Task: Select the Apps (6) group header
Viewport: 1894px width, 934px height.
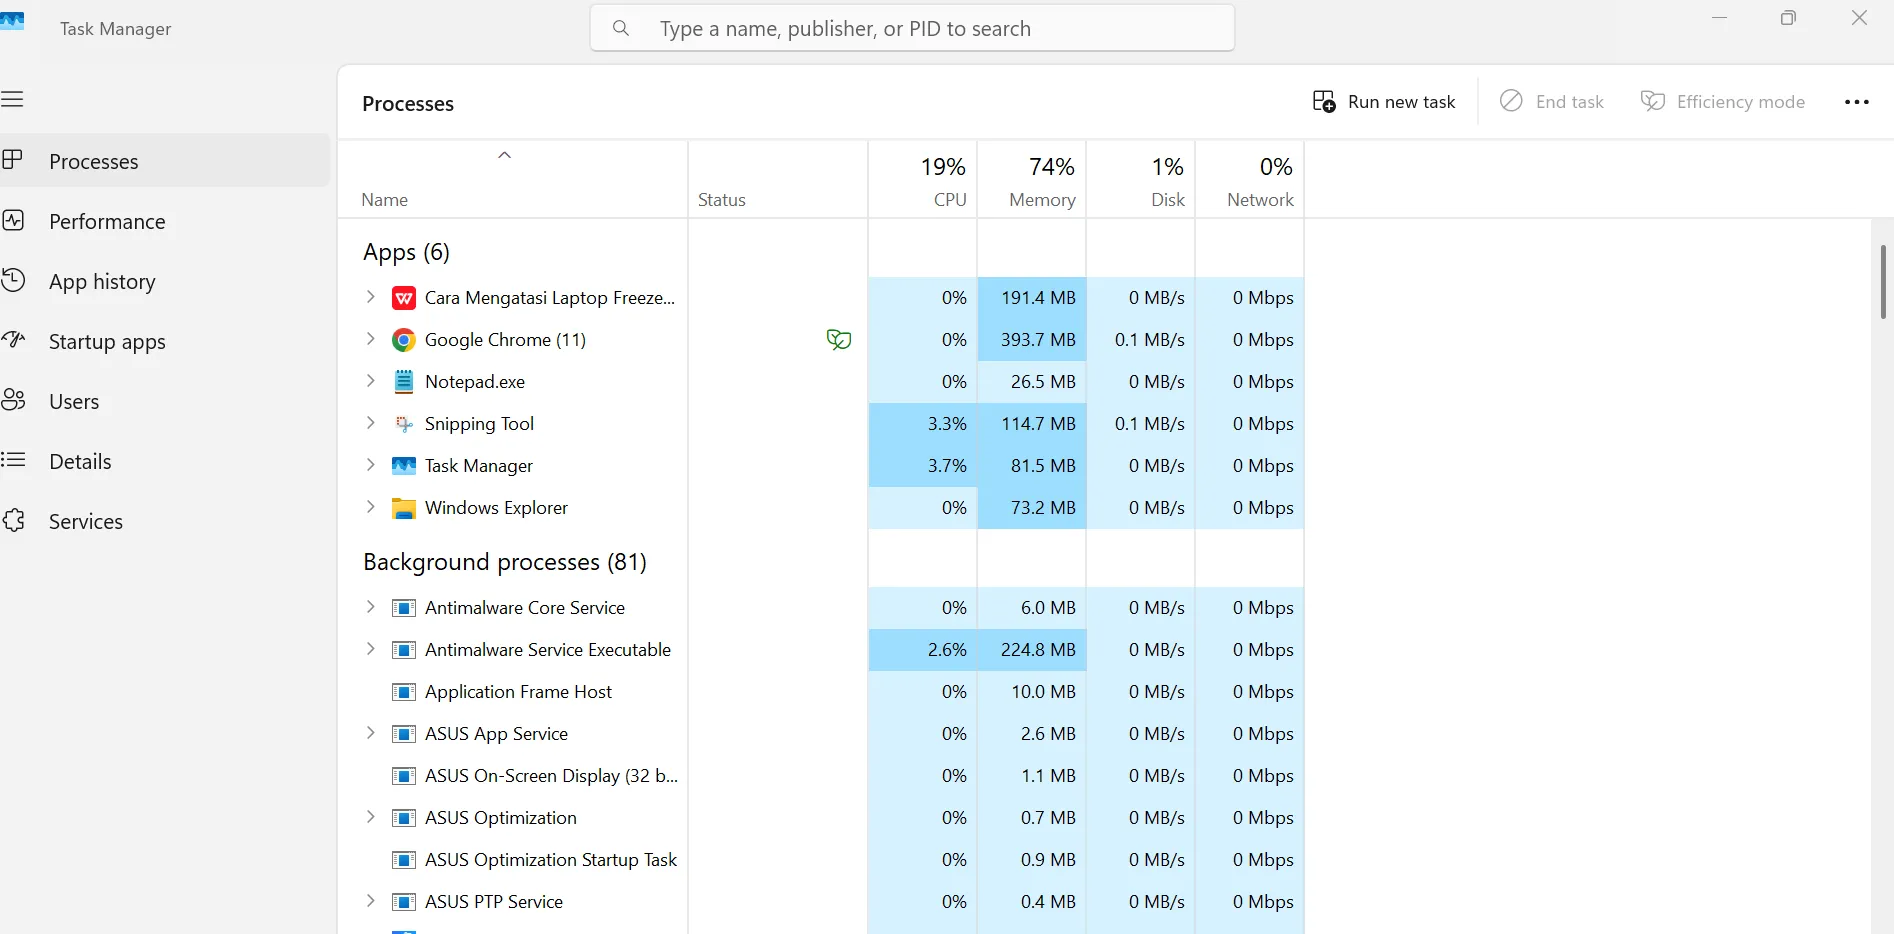Action: (x=407, y=252)
